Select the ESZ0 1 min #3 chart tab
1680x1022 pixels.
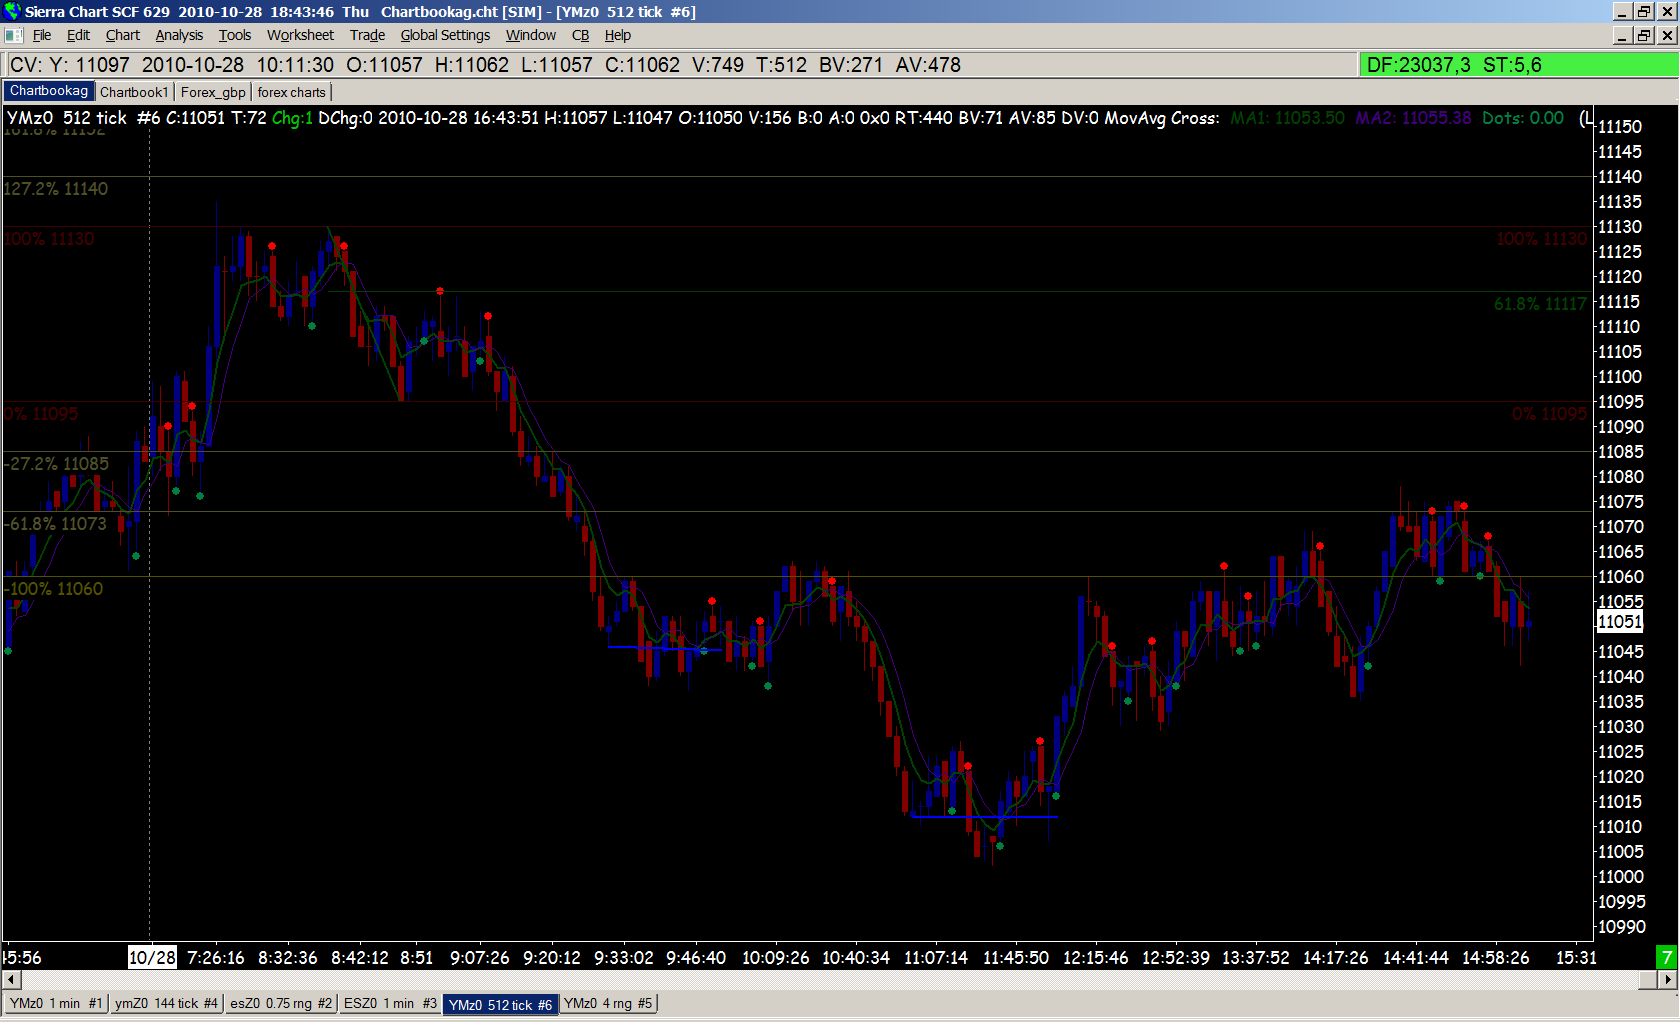pyautogui.click(x=390, y=1003)
